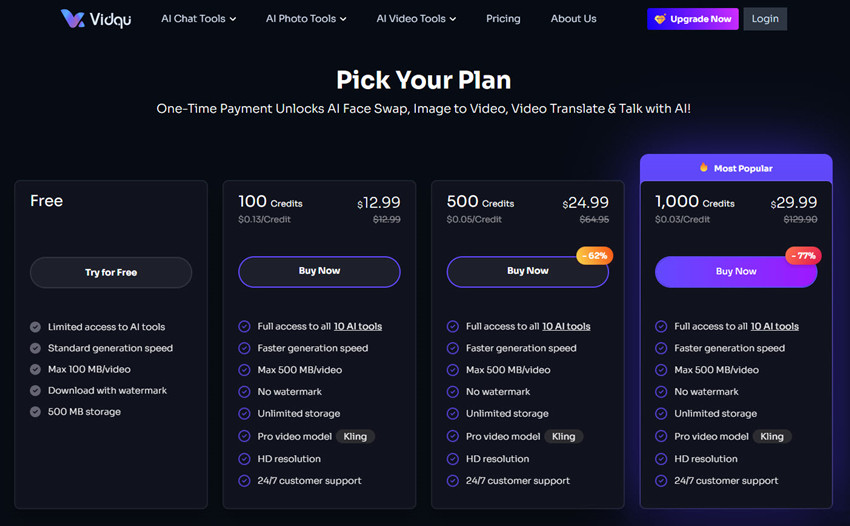Click the Try for Free button
Viewport: 850px width, 526px height.
pos(111,272)
